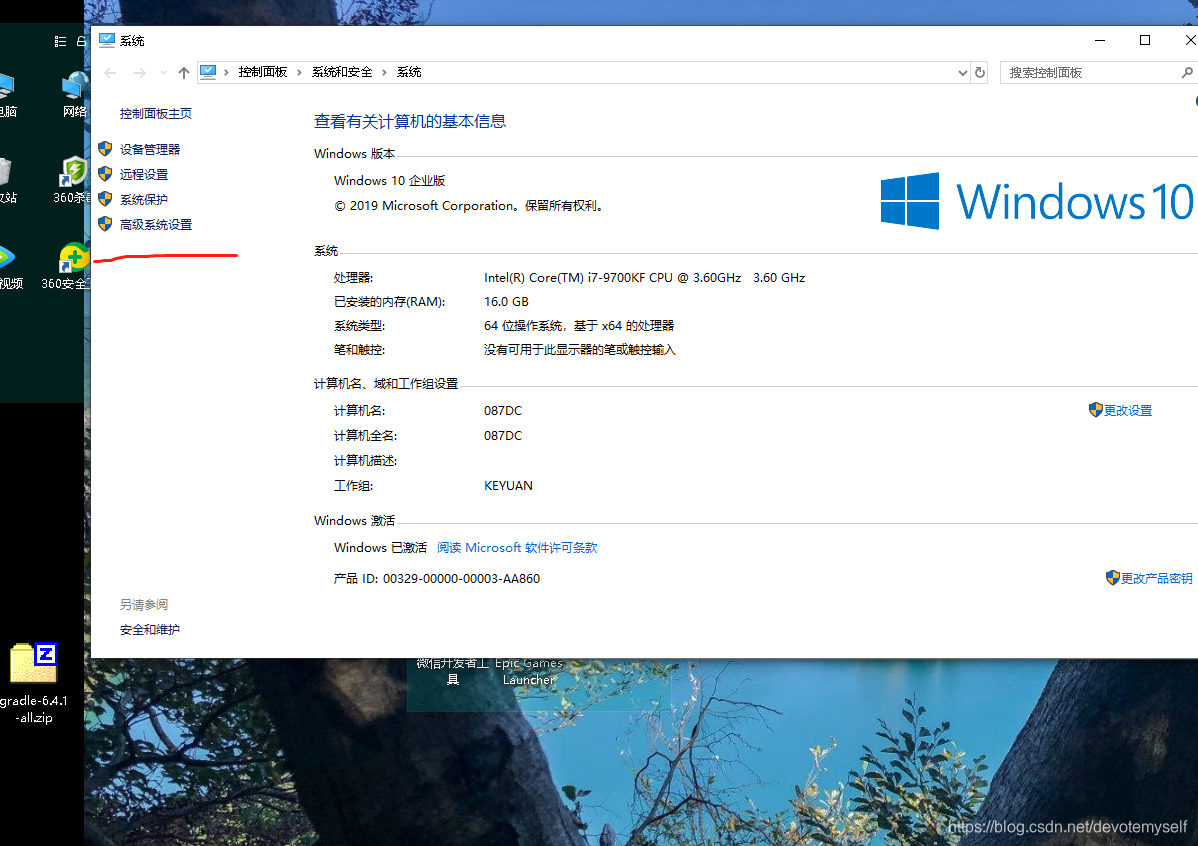Click shield icon beside 远程设置

pos(105,173)
